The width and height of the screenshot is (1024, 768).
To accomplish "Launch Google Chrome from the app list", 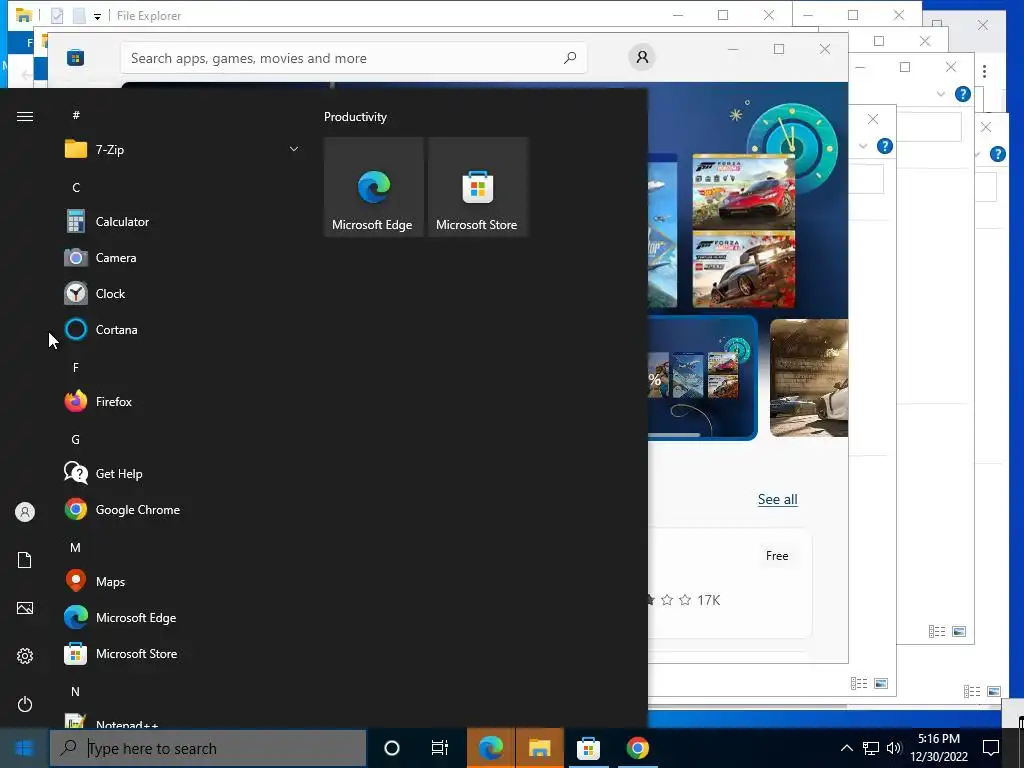I will click(182, 510).
